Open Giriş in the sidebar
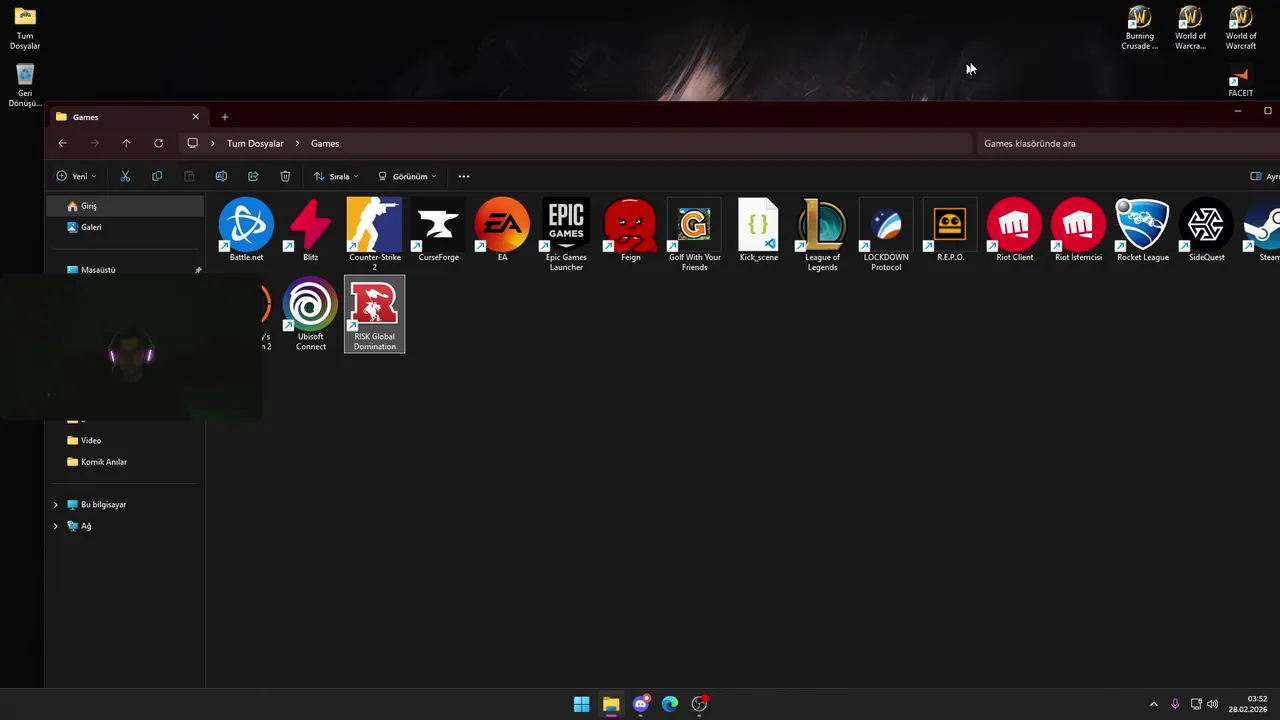The width and height of the screenshot is (1280, 720). [x=124, y=206]
